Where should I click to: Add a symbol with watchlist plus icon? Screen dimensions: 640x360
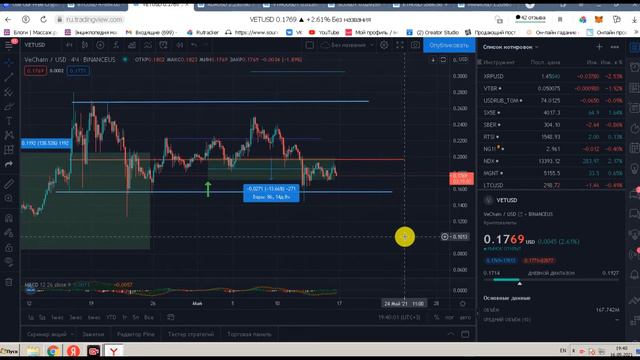[599, 47]
